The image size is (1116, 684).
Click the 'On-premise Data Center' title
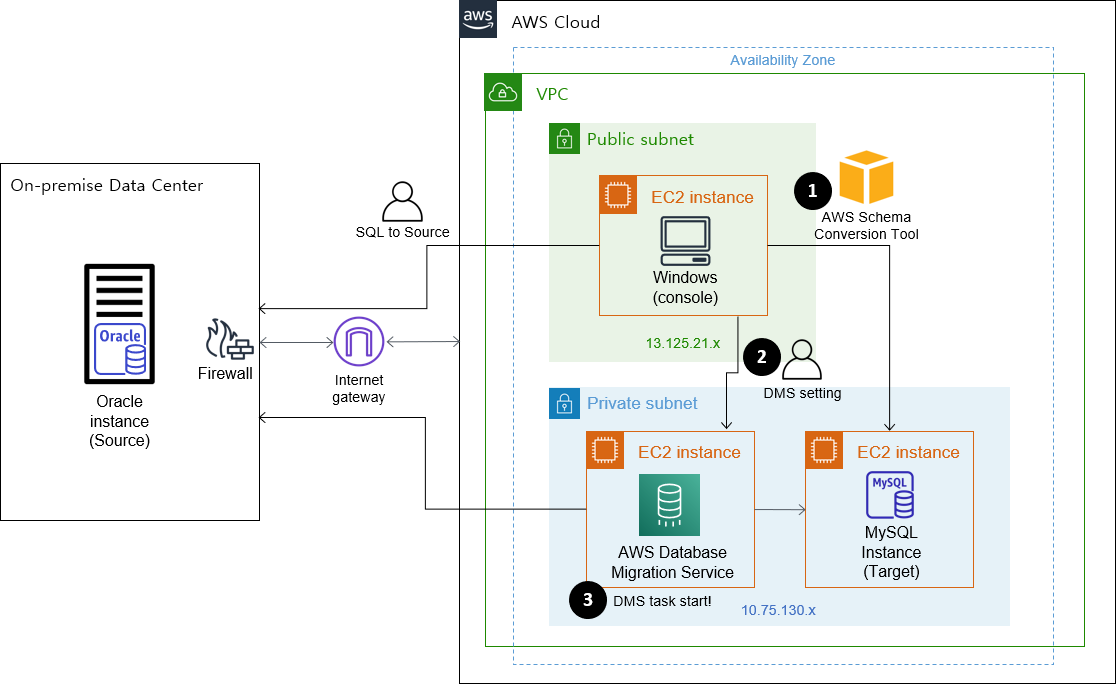pos(107,185)
